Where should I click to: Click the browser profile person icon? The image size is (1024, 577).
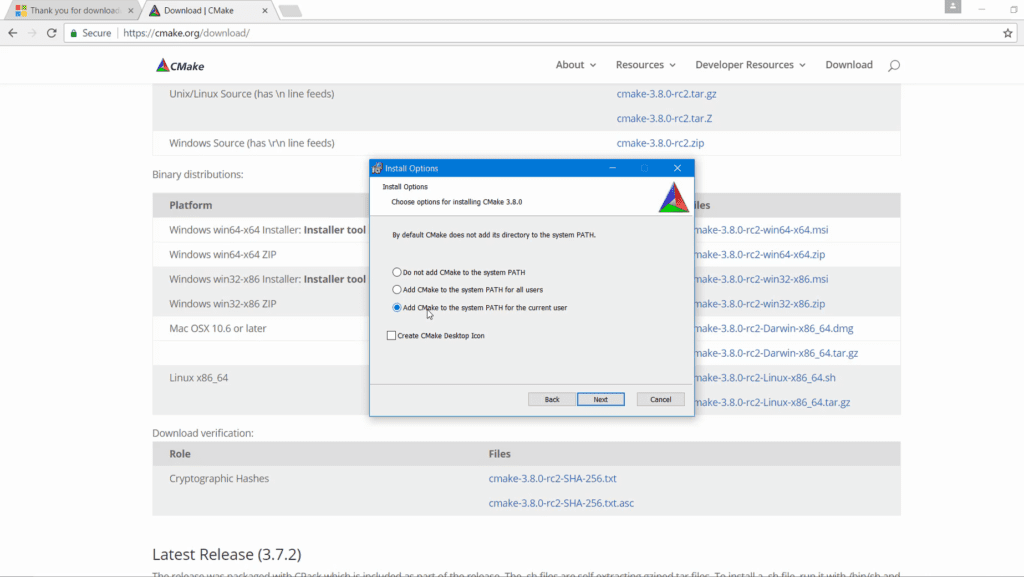click(x=952, y=7)
